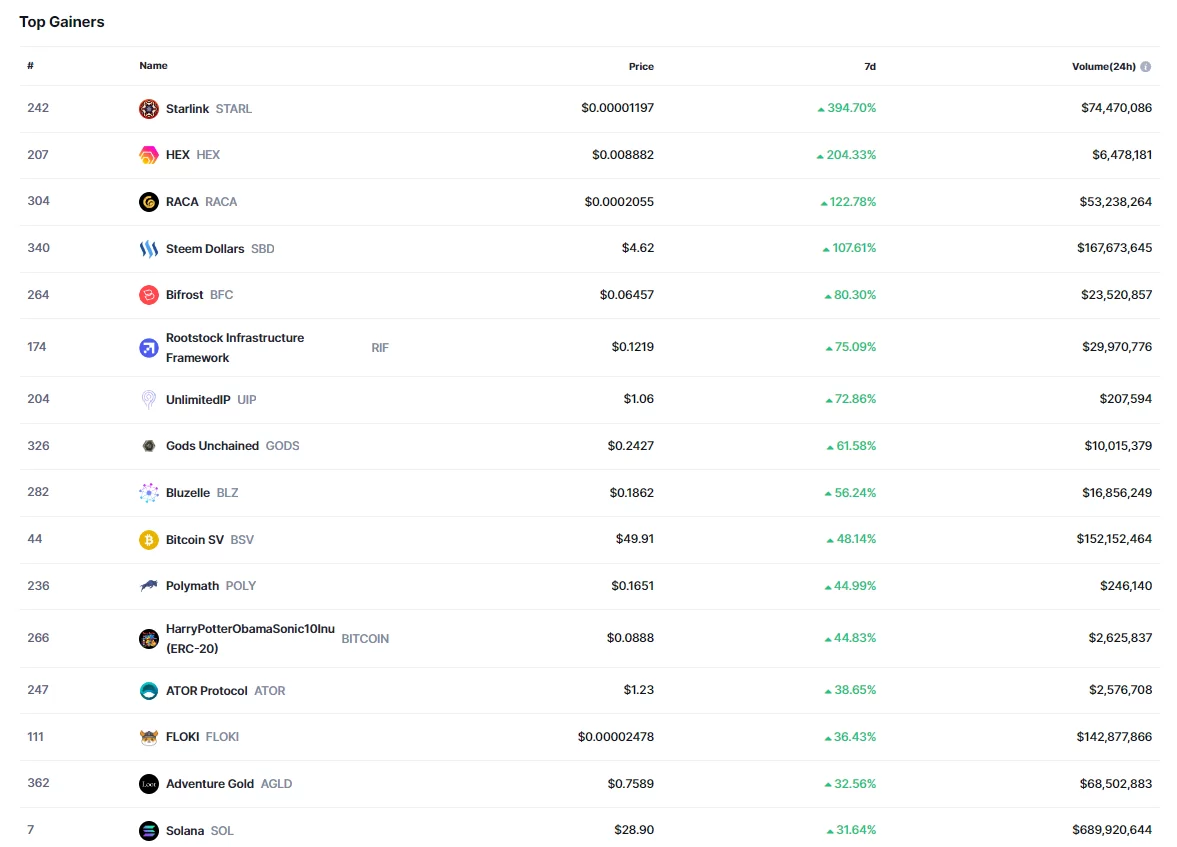Sort by Volume(24h) column header

1103,67
